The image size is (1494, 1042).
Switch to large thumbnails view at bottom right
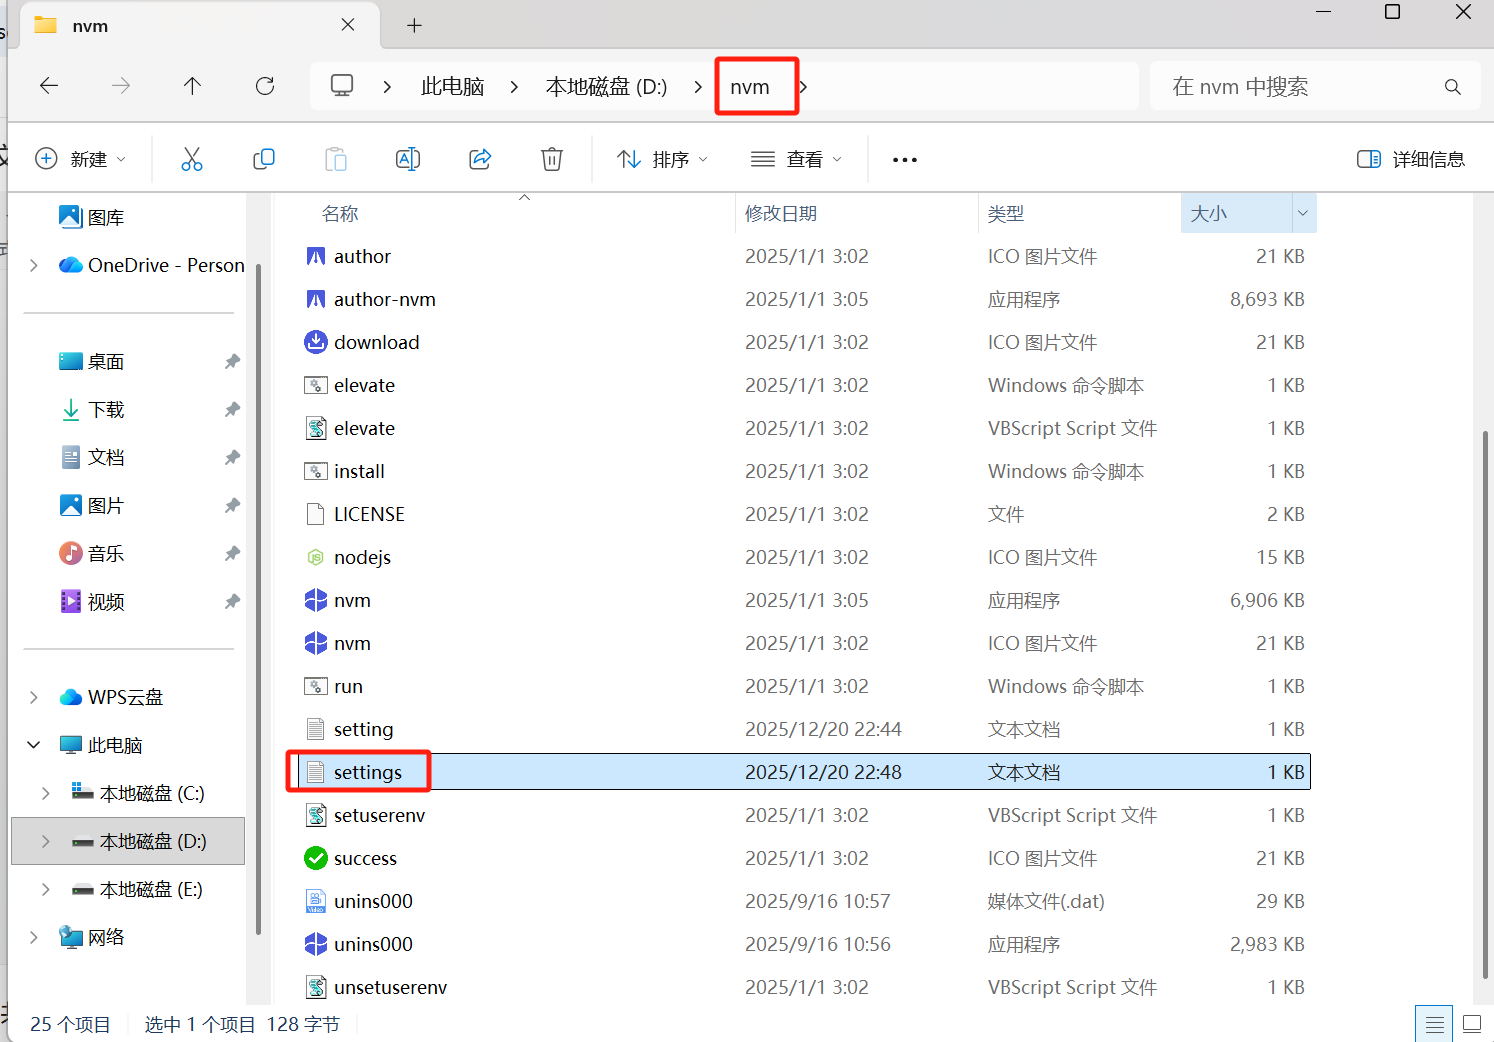coord(1470,1022)
